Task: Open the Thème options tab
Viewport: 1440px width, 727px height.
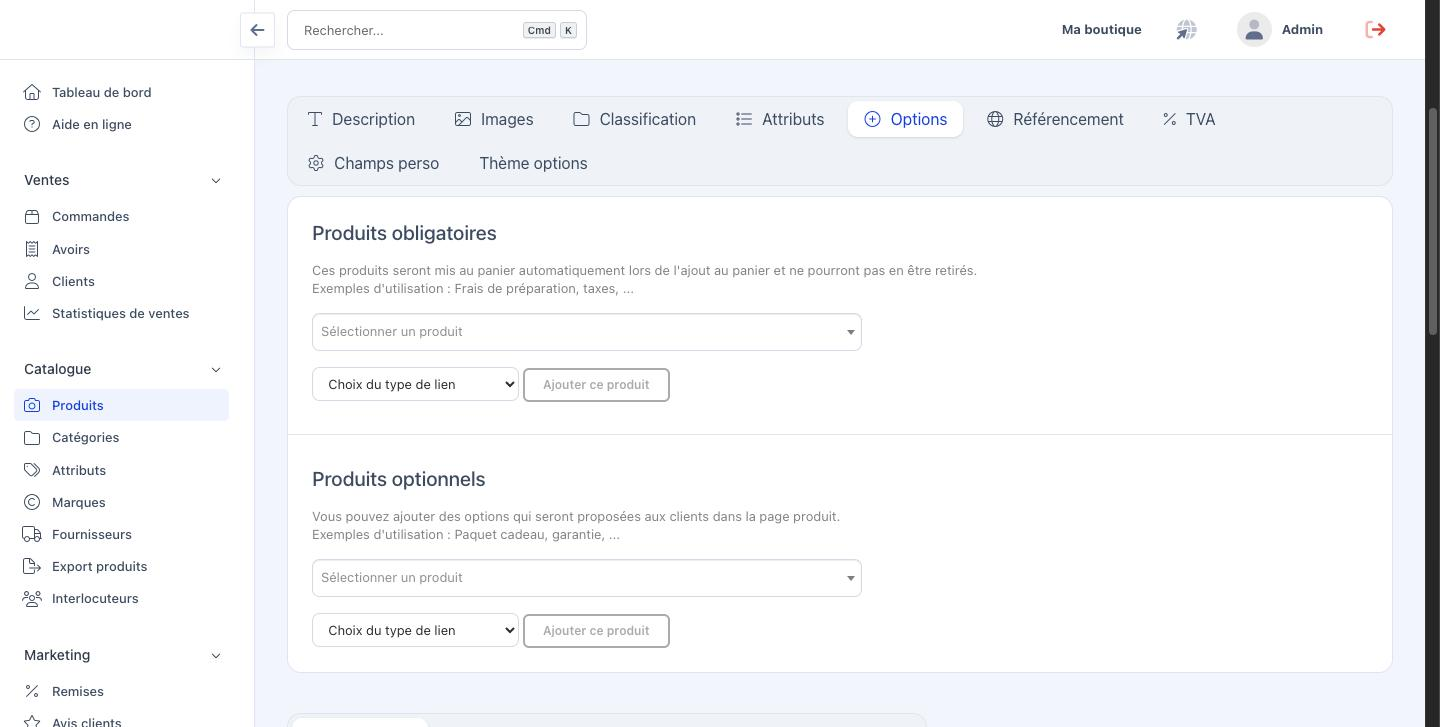Action: [533, 163]
